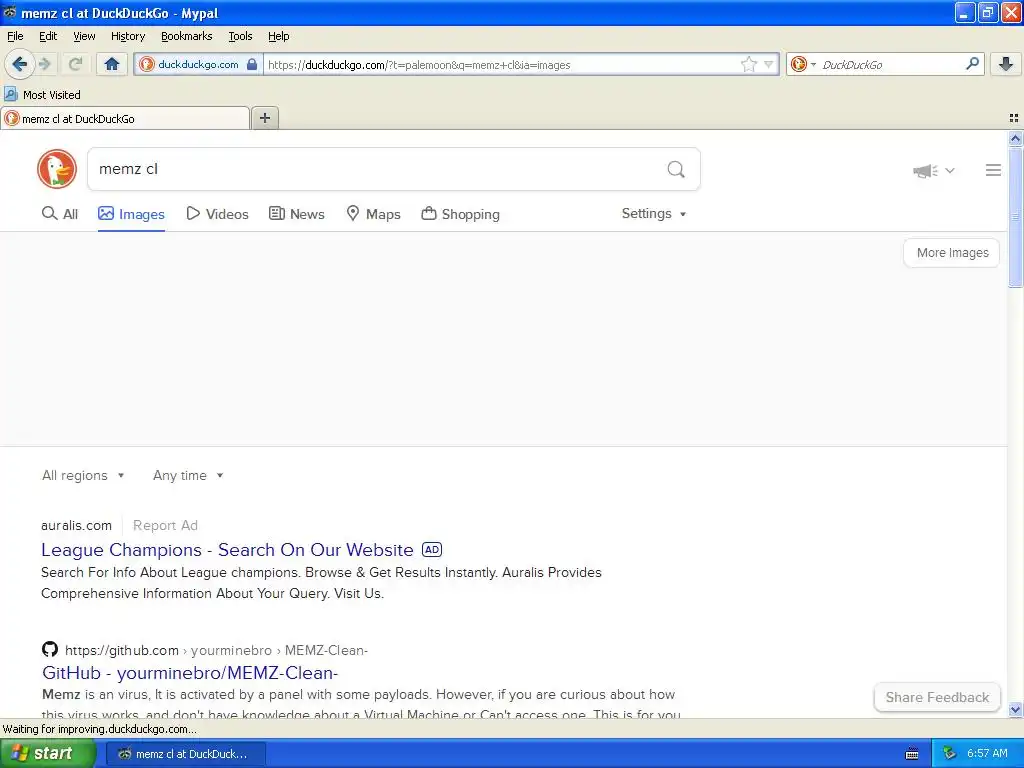The image size is (1024, 768).
Task: Select the 'memz cl at DuckDuckGo' browser tab
Action: (x=125, y=118)
